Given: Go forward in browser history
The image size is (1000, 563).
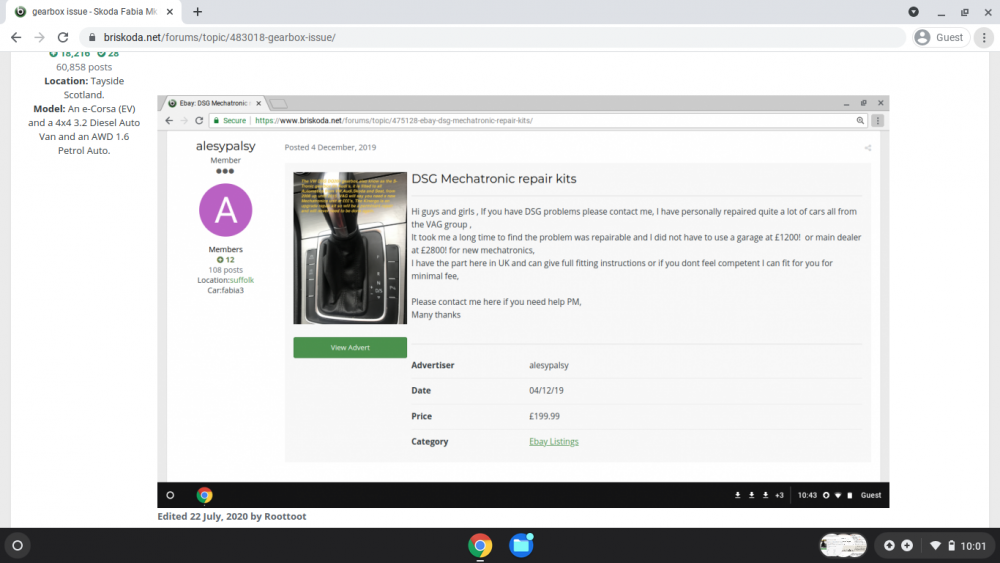Looking at the screenshot, I should pos(40,38).
